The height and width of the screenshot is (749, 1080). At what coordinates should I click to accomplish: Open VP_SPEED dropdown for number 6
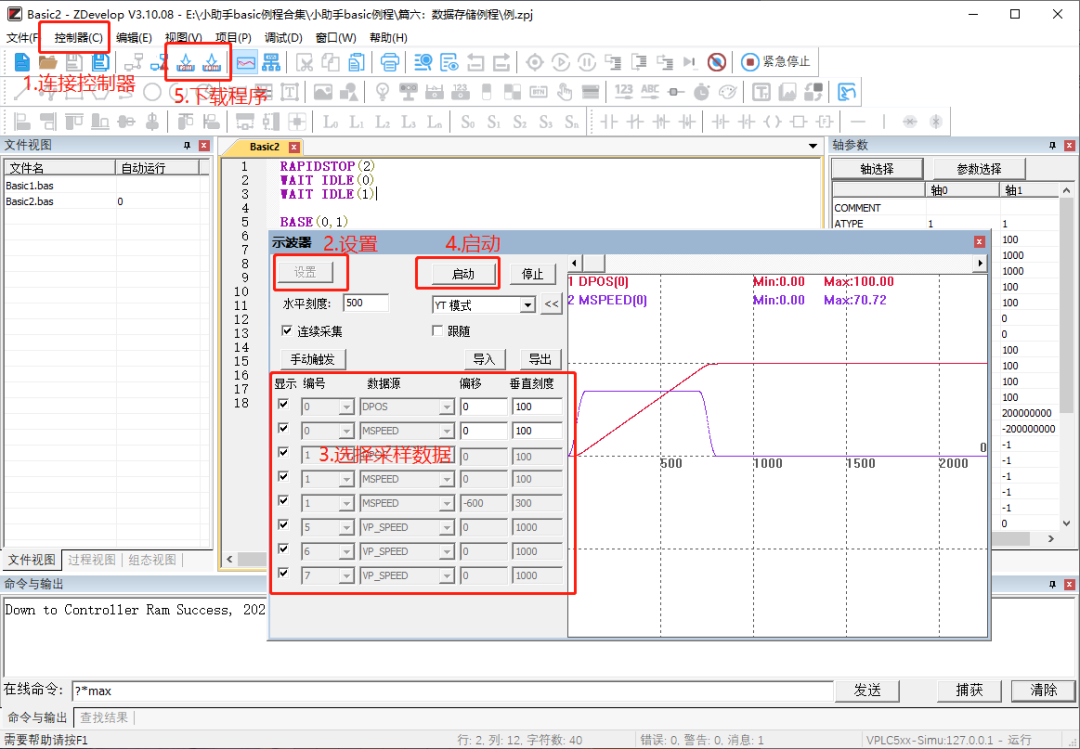(x=447, y=552)
